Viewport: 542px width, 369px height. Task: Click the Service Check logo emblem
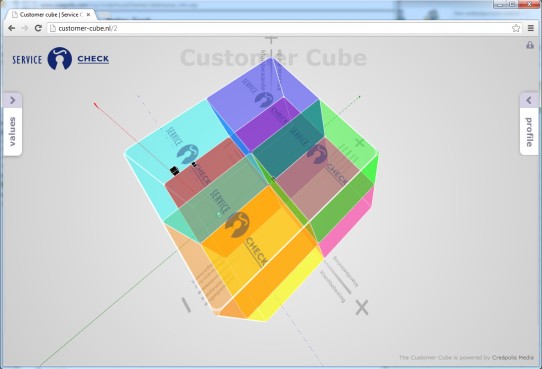tap(59, 59)
